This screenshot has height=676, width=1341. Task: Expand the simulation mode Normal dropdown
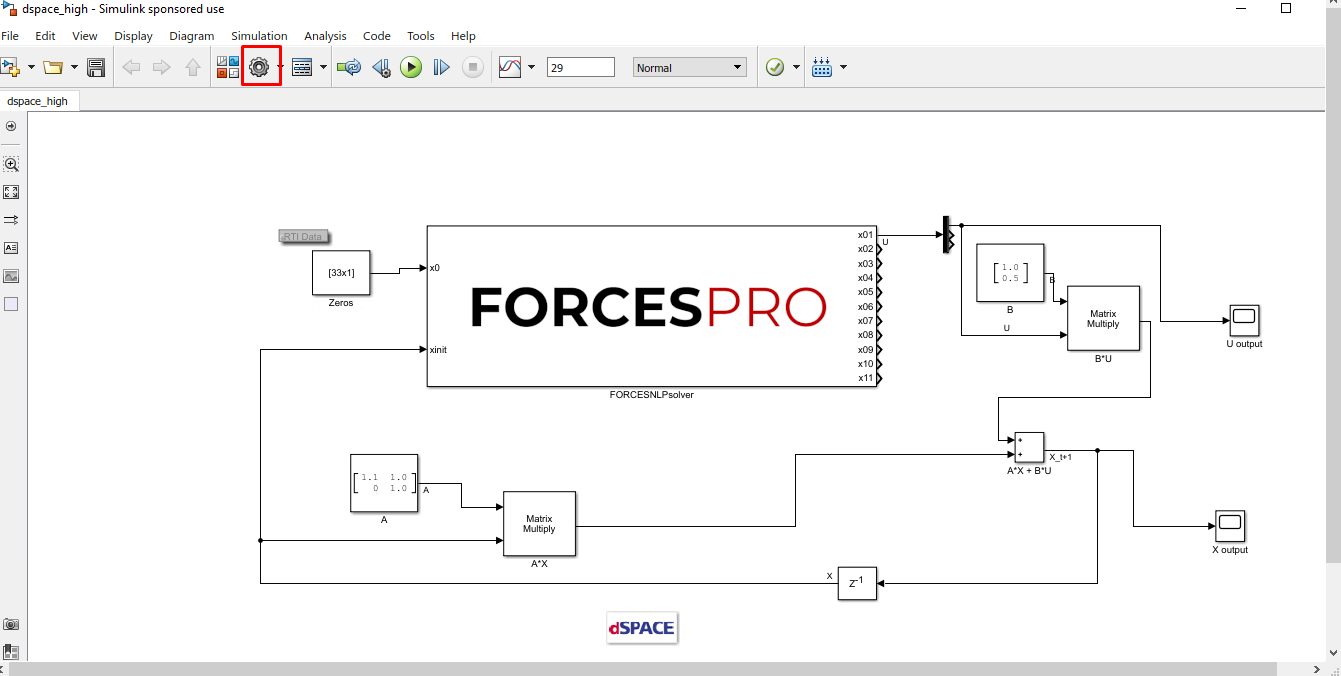690,67
